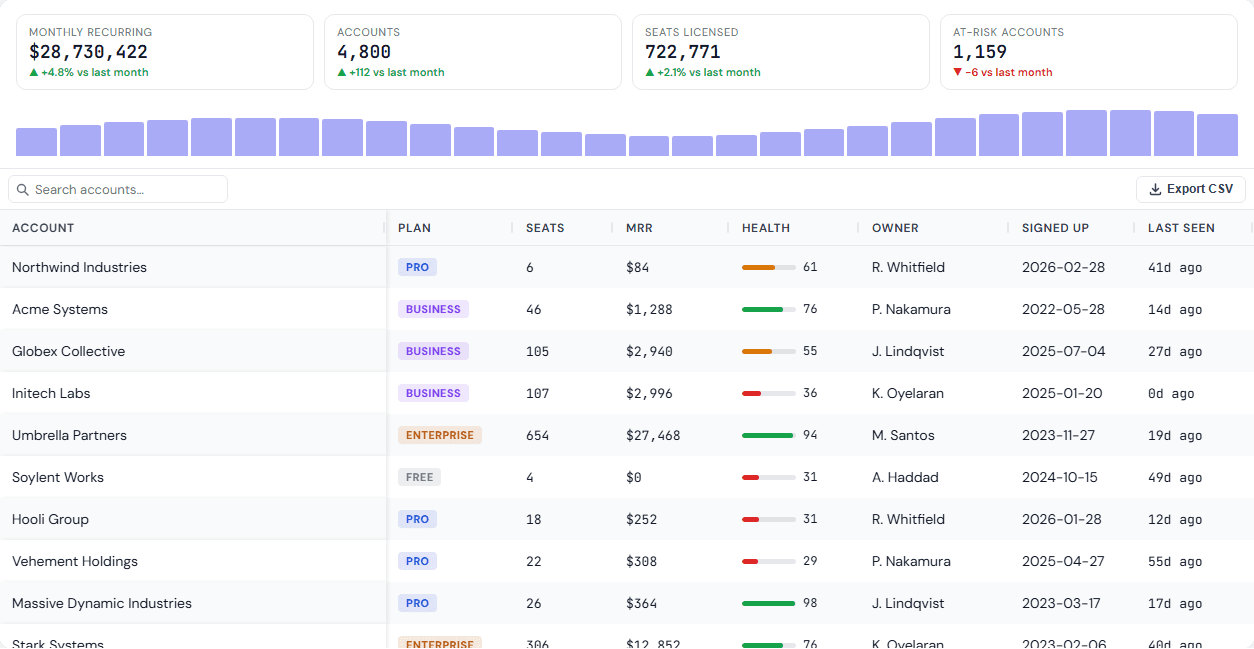
Task: Select the Massive Dynamic Industries account
Action: coord(102,603)
